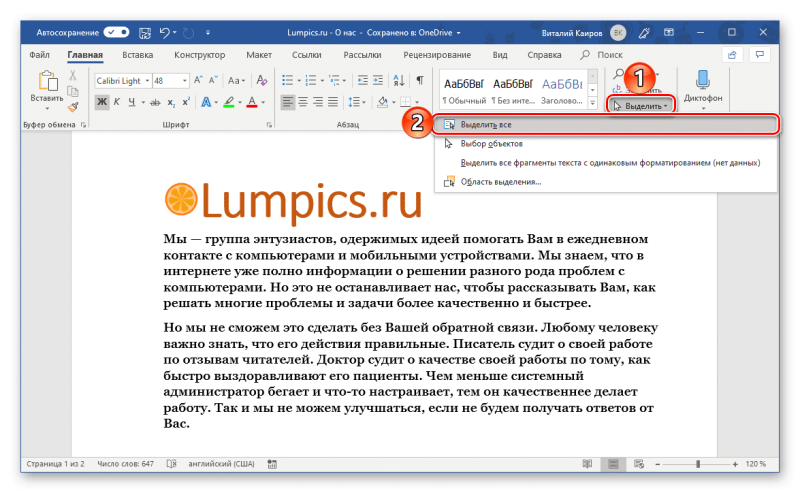The image size is (800, 493).
Task: Switch to the Макет tab
Action: 259,55
